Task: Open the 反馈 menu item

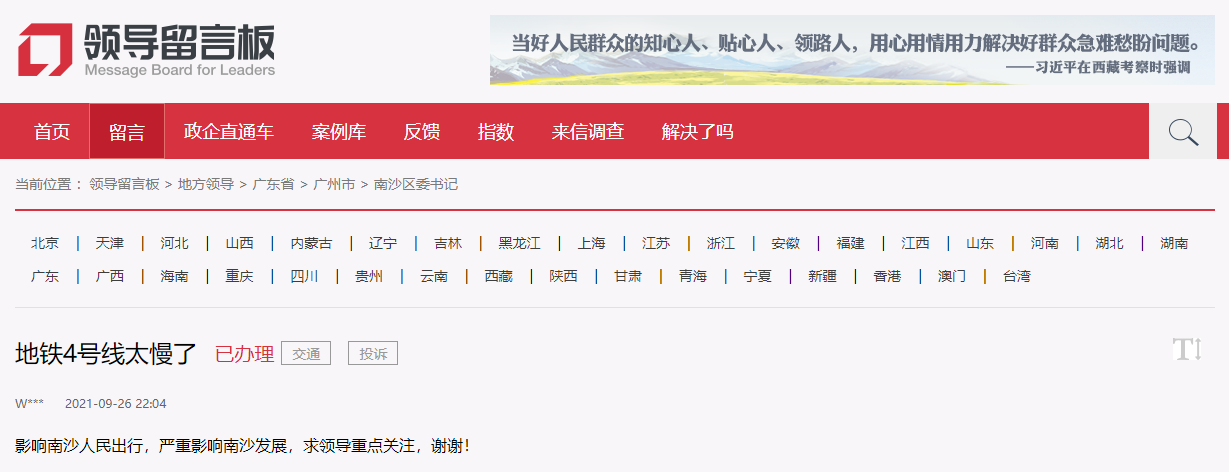Action: point(422,132)
